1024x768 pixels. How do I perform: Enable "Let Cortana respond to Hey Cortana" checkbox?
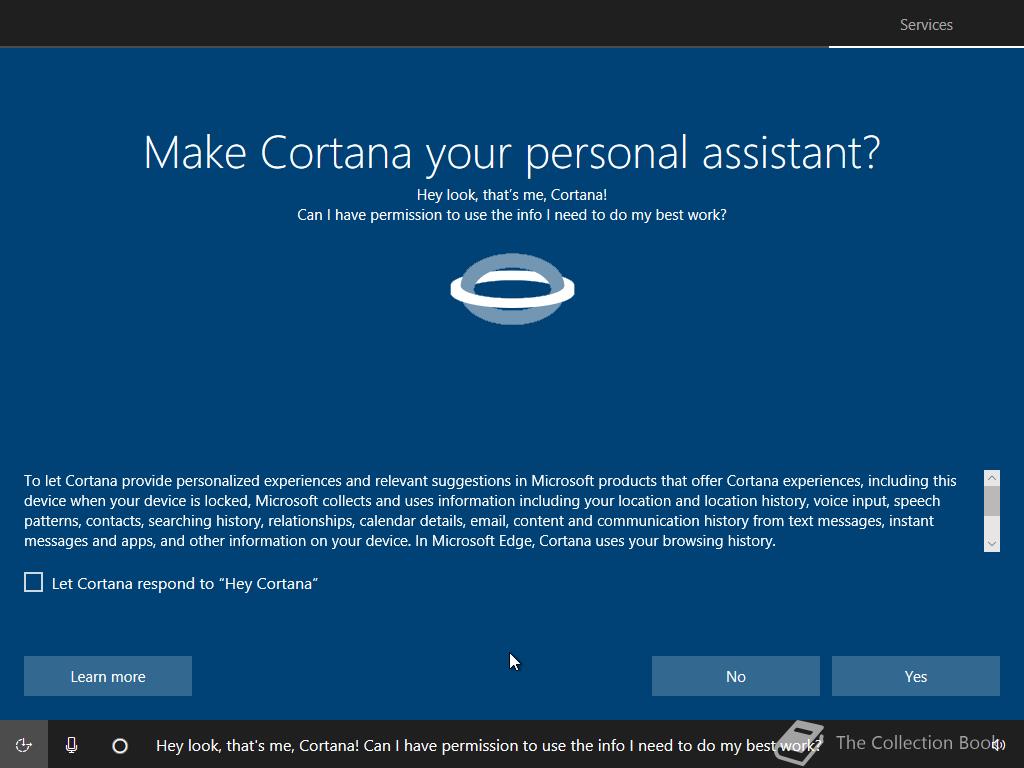click(33, 582)
